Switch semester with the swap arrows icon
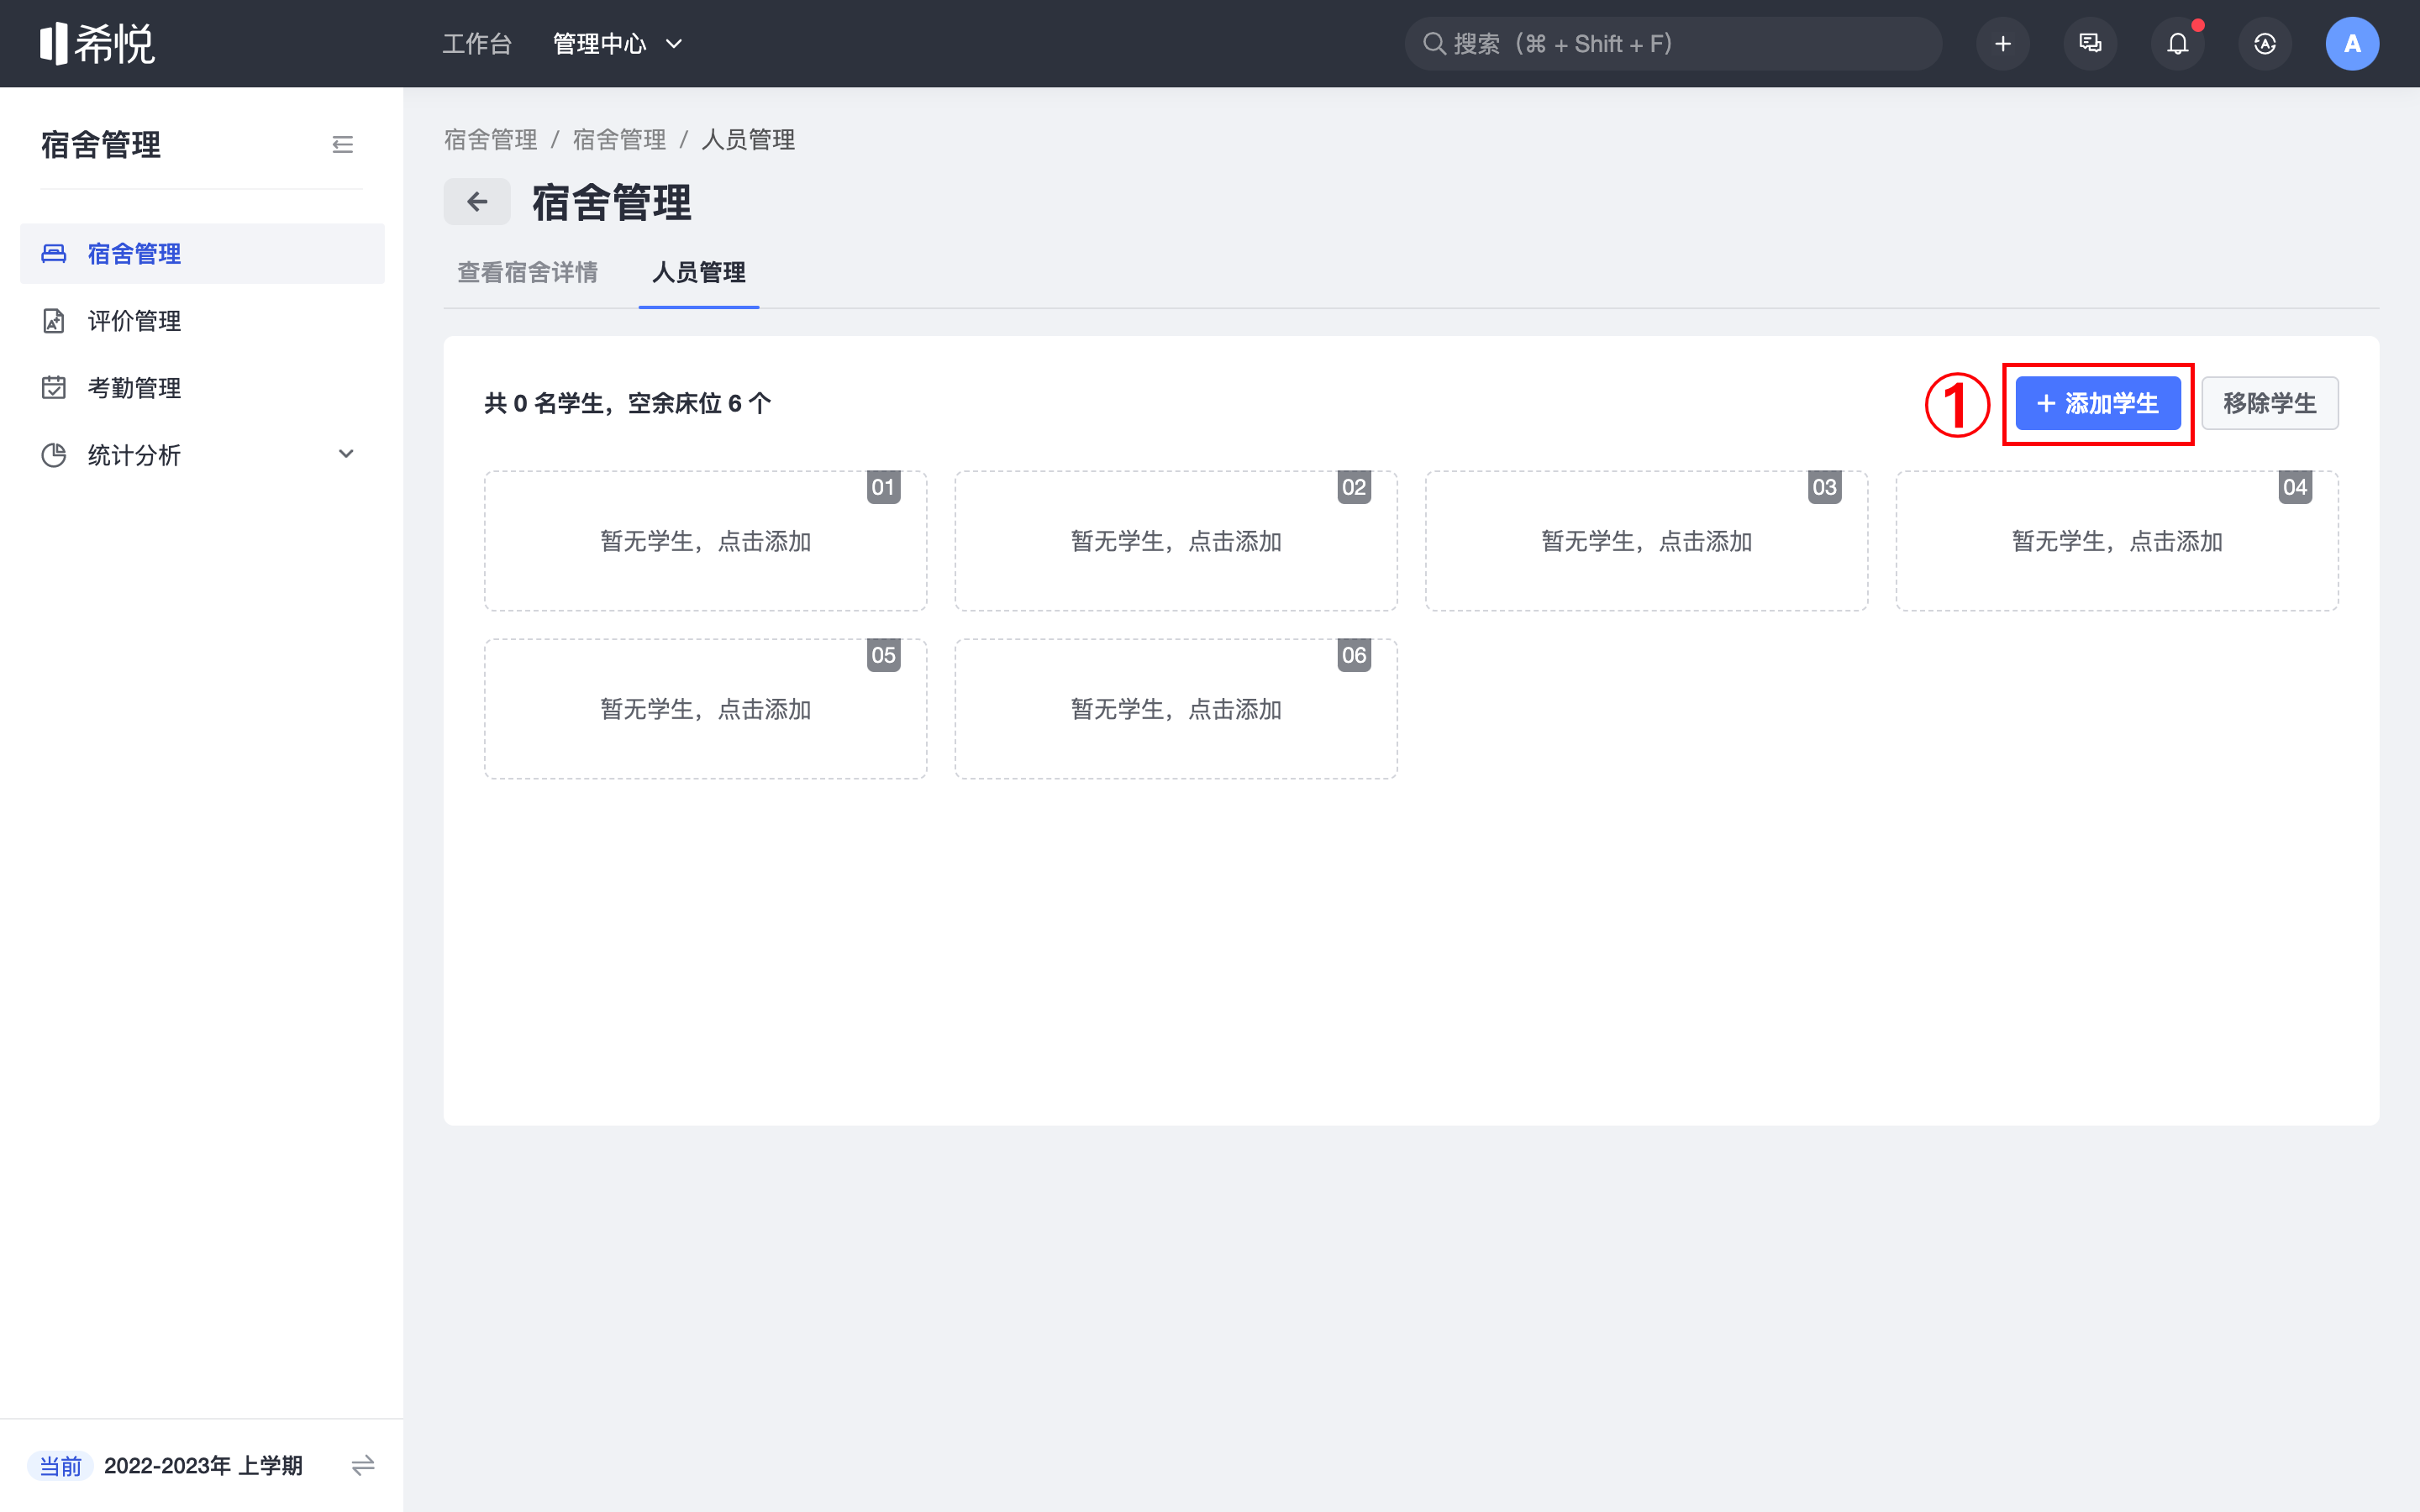This screenshot has height=1512, width=2420. point(363,1466)
